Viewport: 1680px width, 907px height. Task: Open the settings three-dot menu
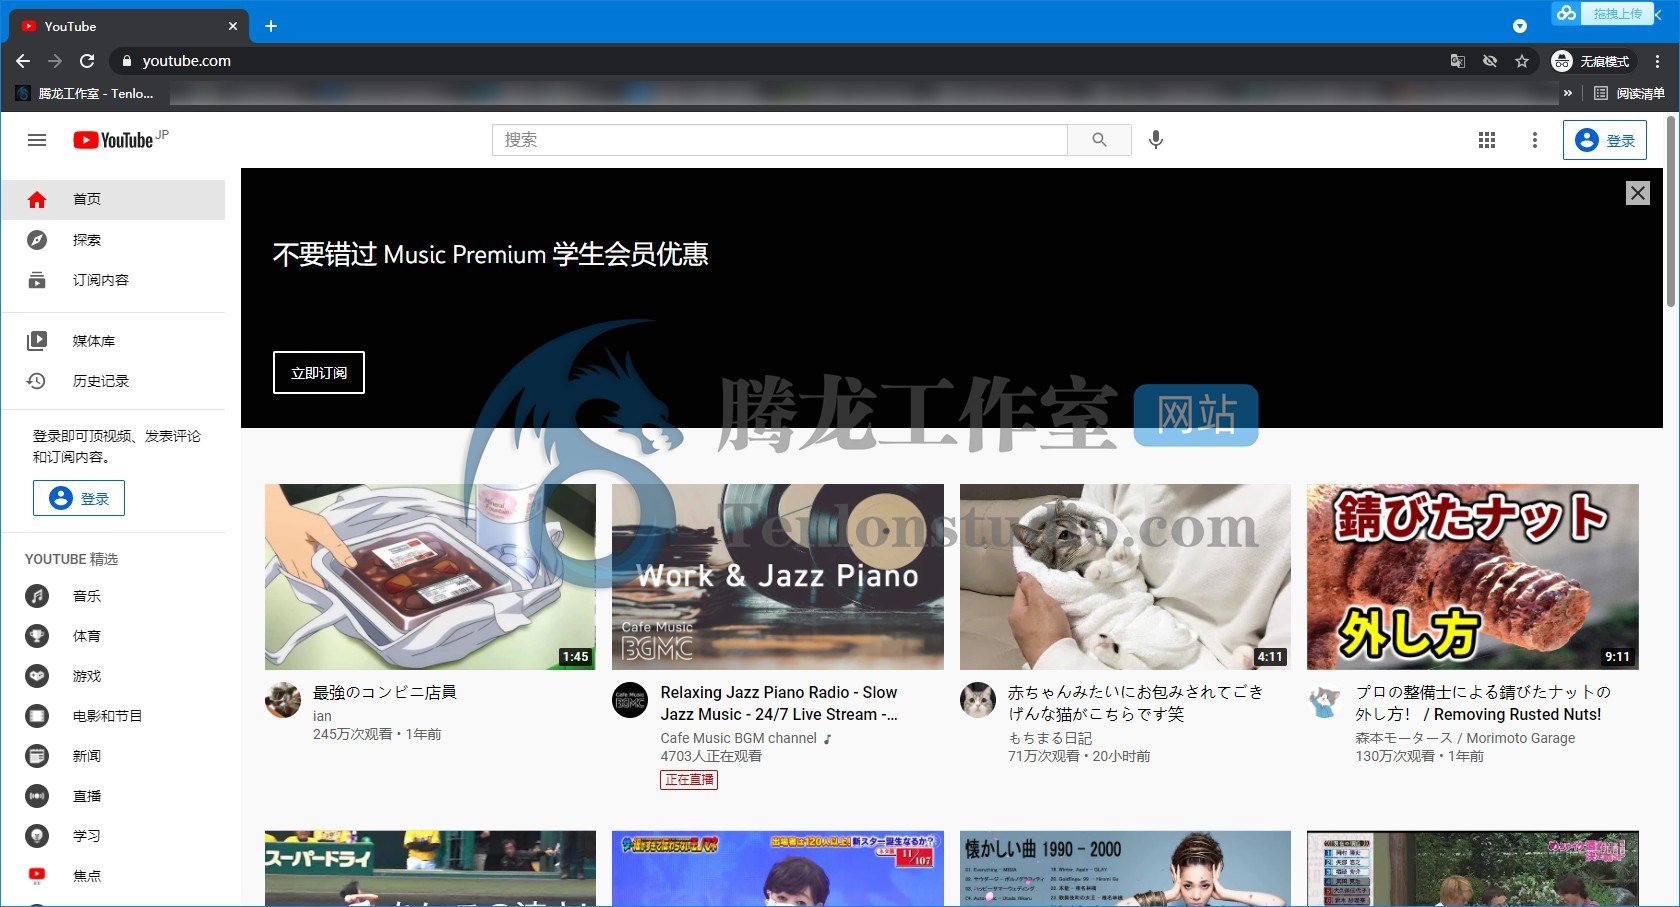pyautogui.click(x=1535, y=140)
